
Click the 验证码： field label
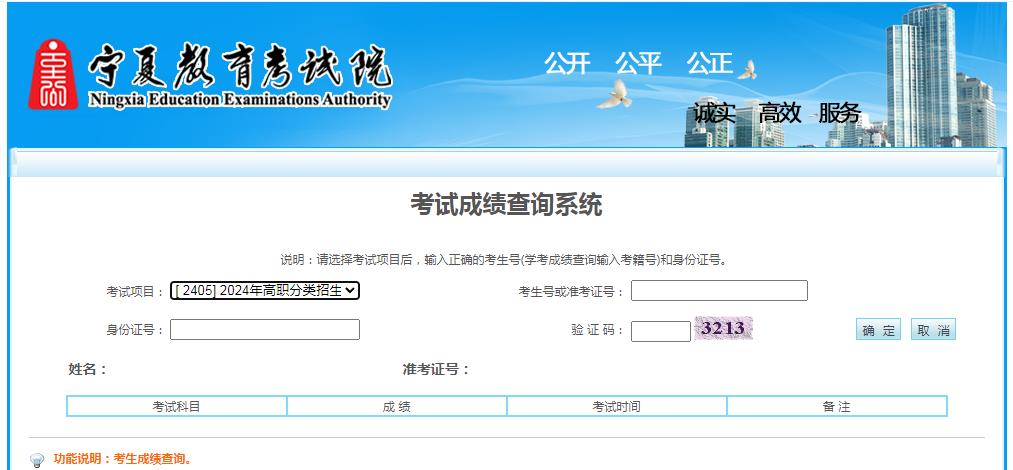point(598,330)
